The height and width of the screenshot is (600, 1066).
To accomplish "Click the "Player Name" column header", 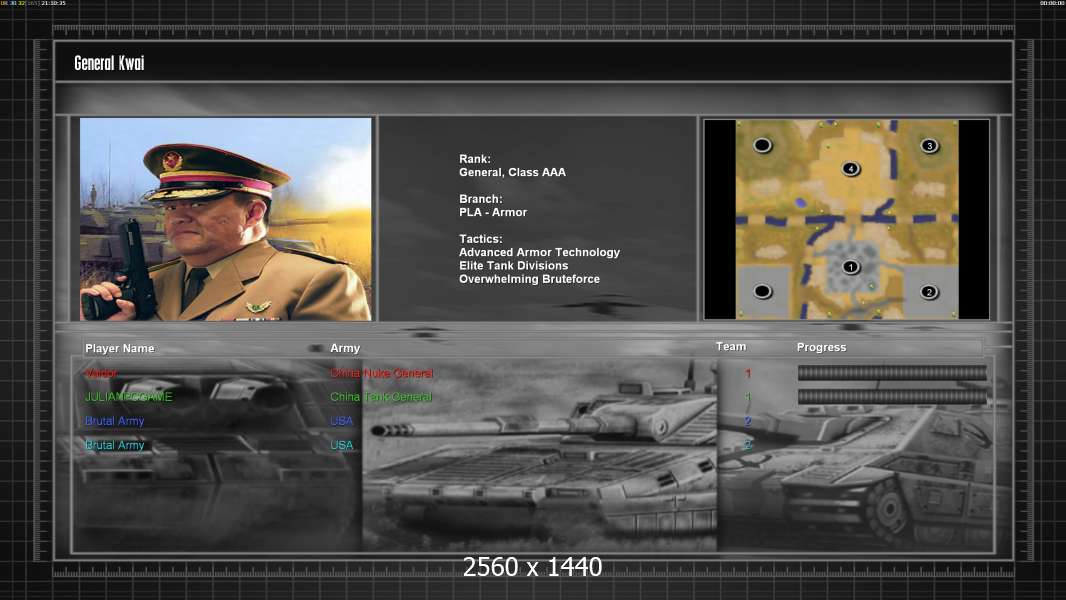I will 120,349.
